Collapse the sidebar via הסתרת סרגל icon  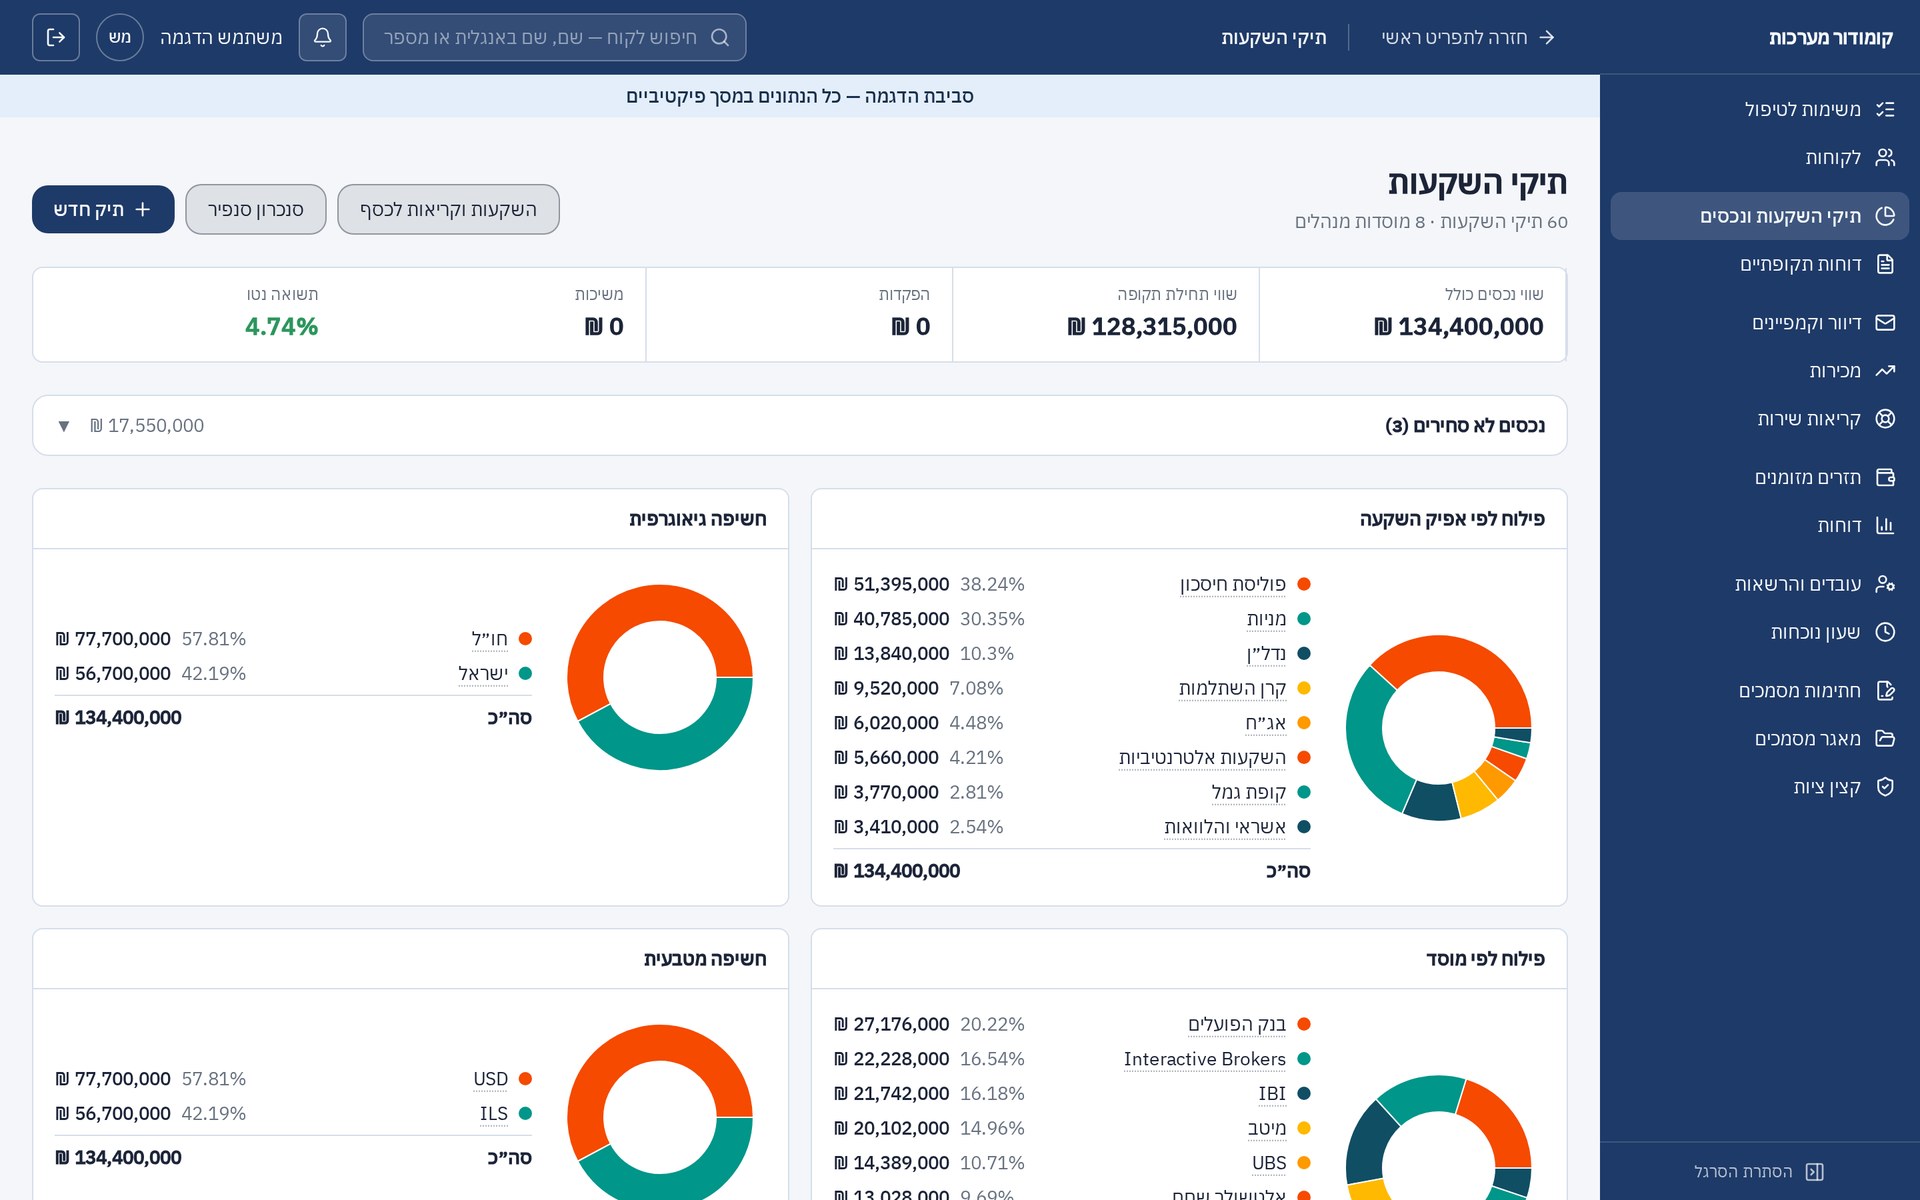1814,1171
